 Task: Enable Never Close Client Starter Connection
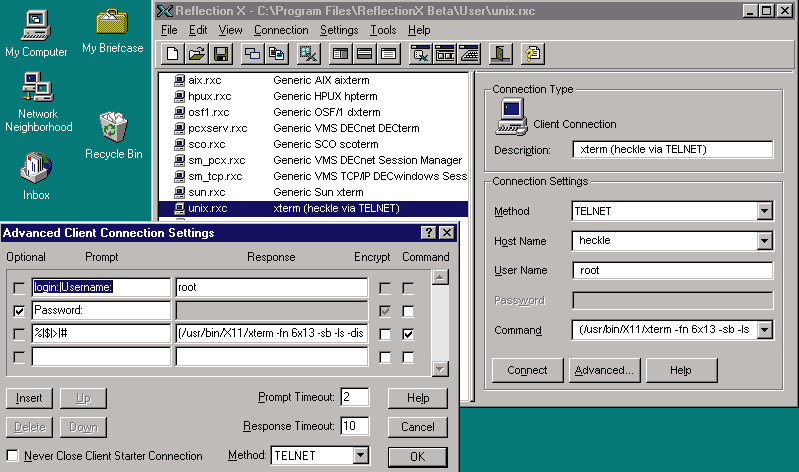[13, 456]
